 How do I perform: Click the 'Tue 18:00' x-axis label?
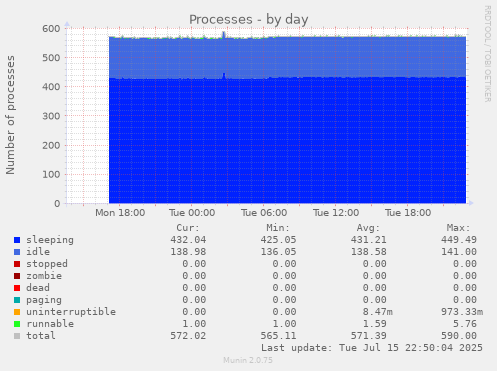pyautogui.click(x=408, y=213)
